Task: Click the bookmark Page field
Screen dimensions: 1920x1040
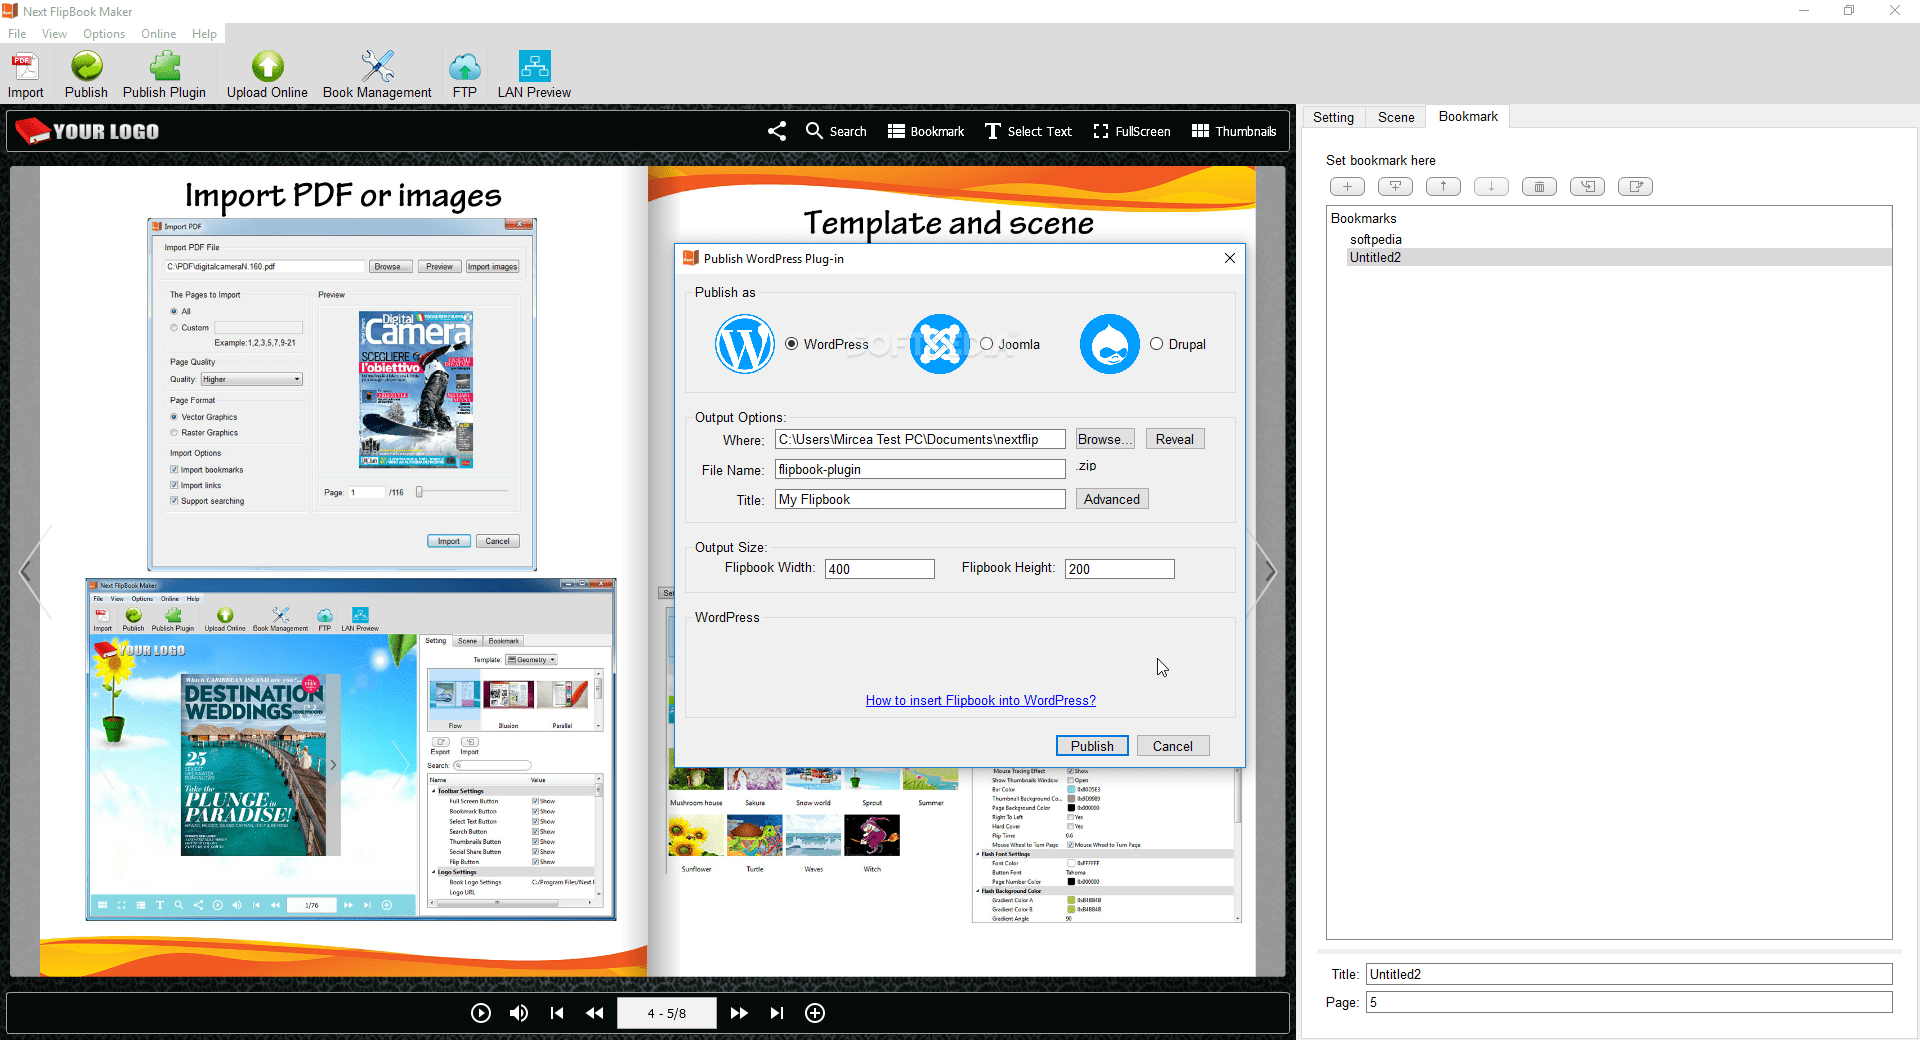Action: pyautogui.click(x=1629, y=1002)
